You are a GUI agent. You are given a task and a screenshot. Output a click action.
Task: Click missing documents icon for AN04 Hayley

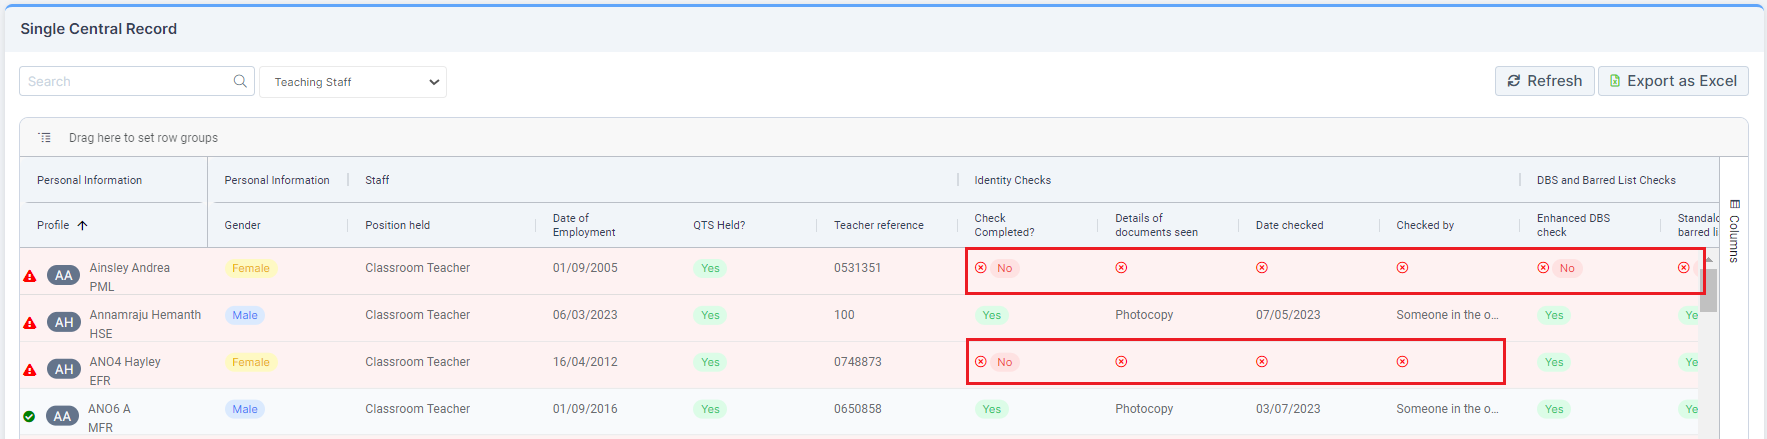tap(1121, 362)
